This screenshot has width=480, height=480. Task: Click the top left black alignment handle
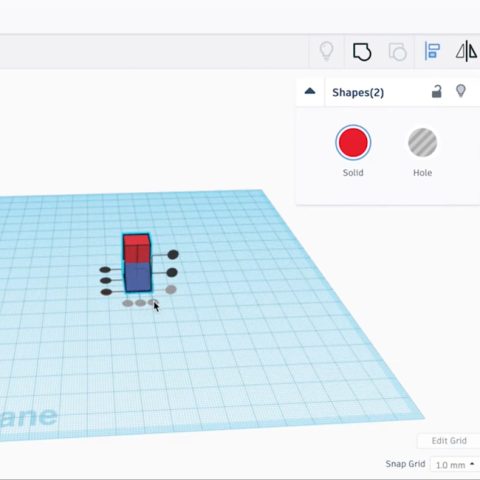click(105, 270)
